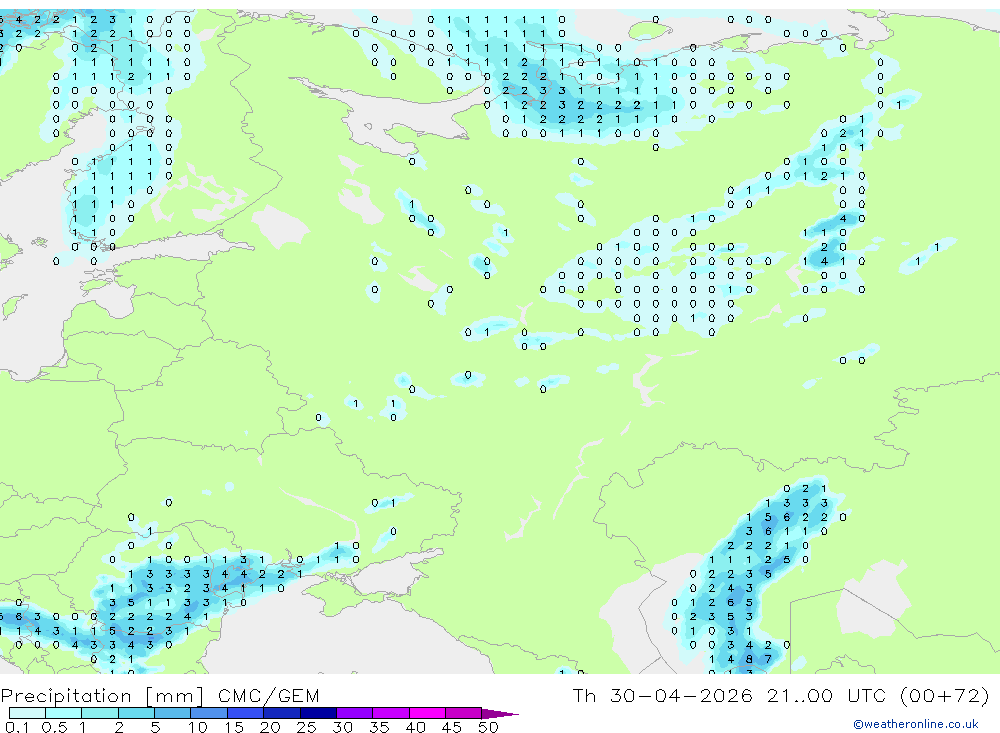The image size is (1000, 733).
Task: Click the 5–10 mm light blue legend swatch
Action: pyautogui.click(x=173, y=713)
